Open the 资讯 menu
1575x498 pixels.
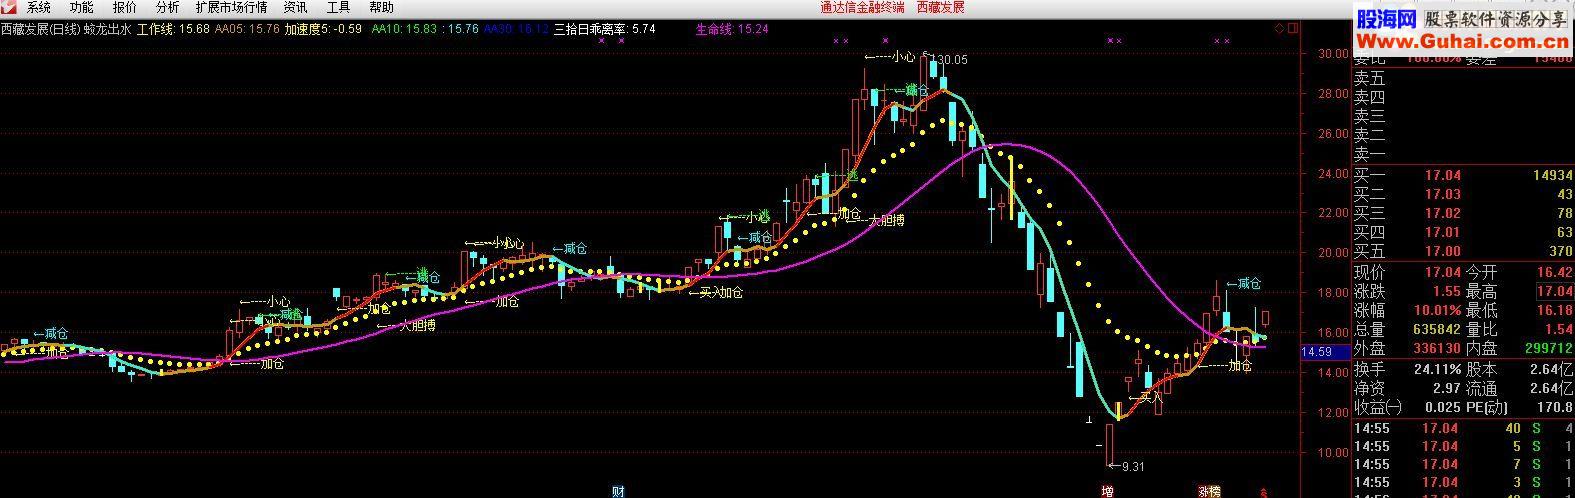[x=296, y=8]
